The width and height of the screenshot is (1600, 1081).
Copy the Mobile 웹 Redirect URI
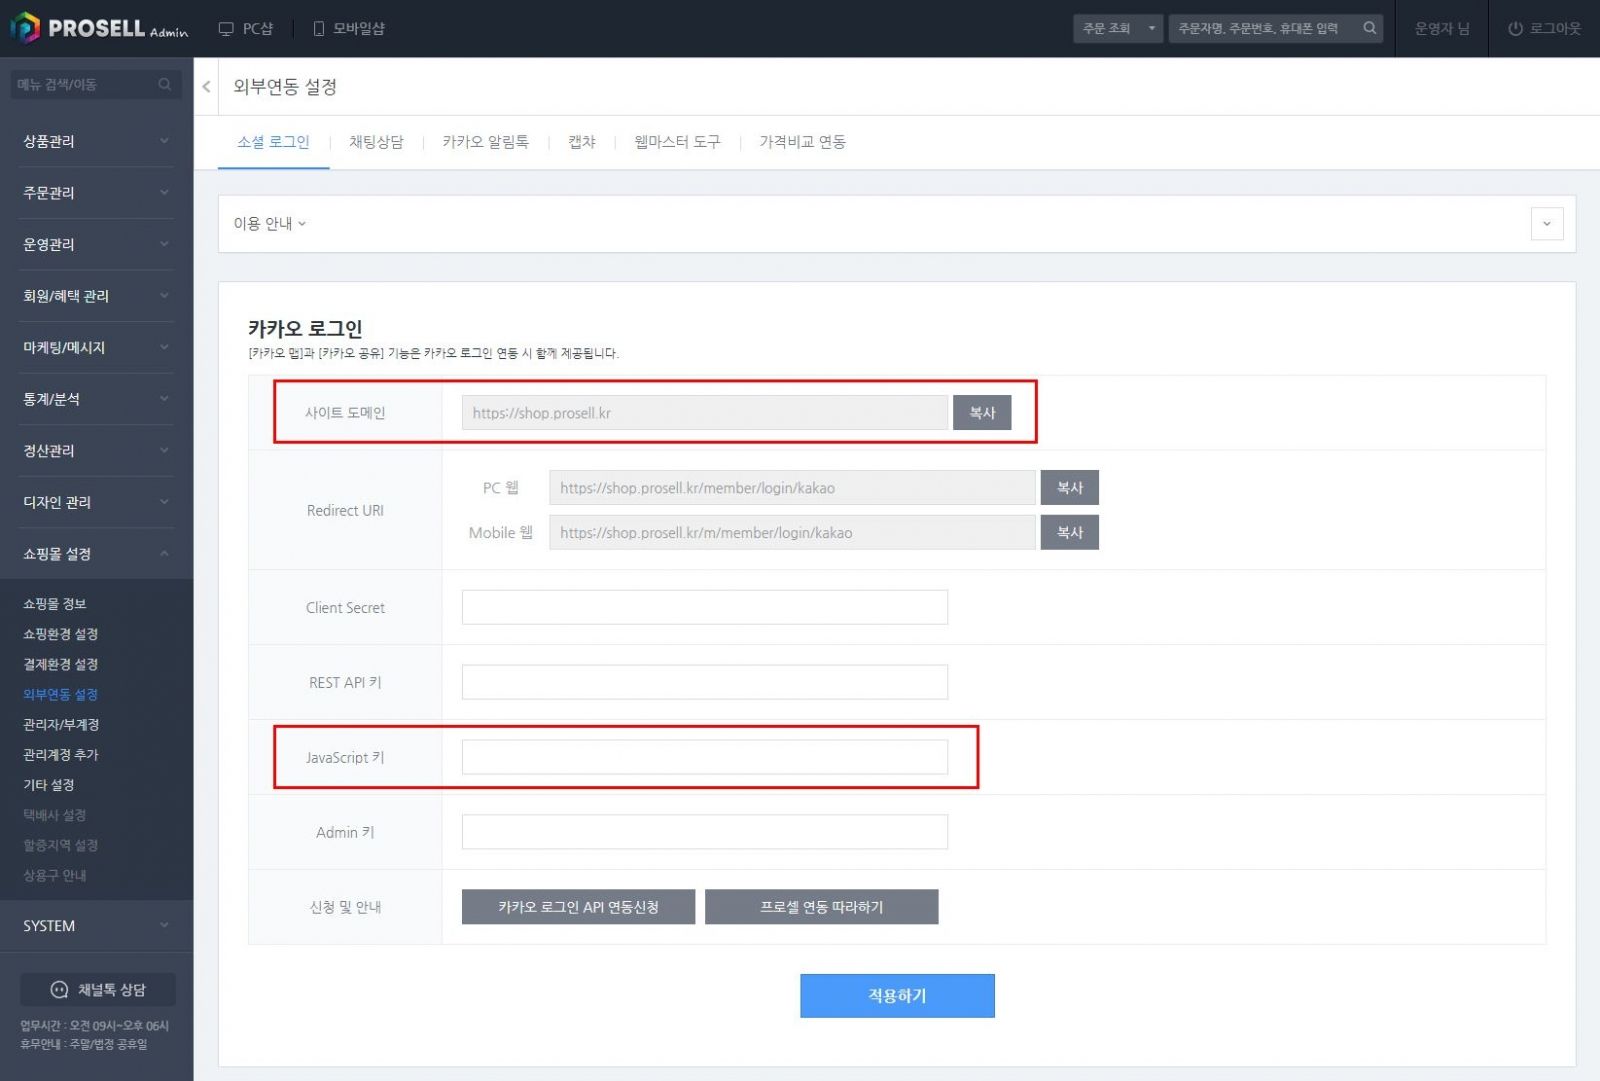[1069, 533]
